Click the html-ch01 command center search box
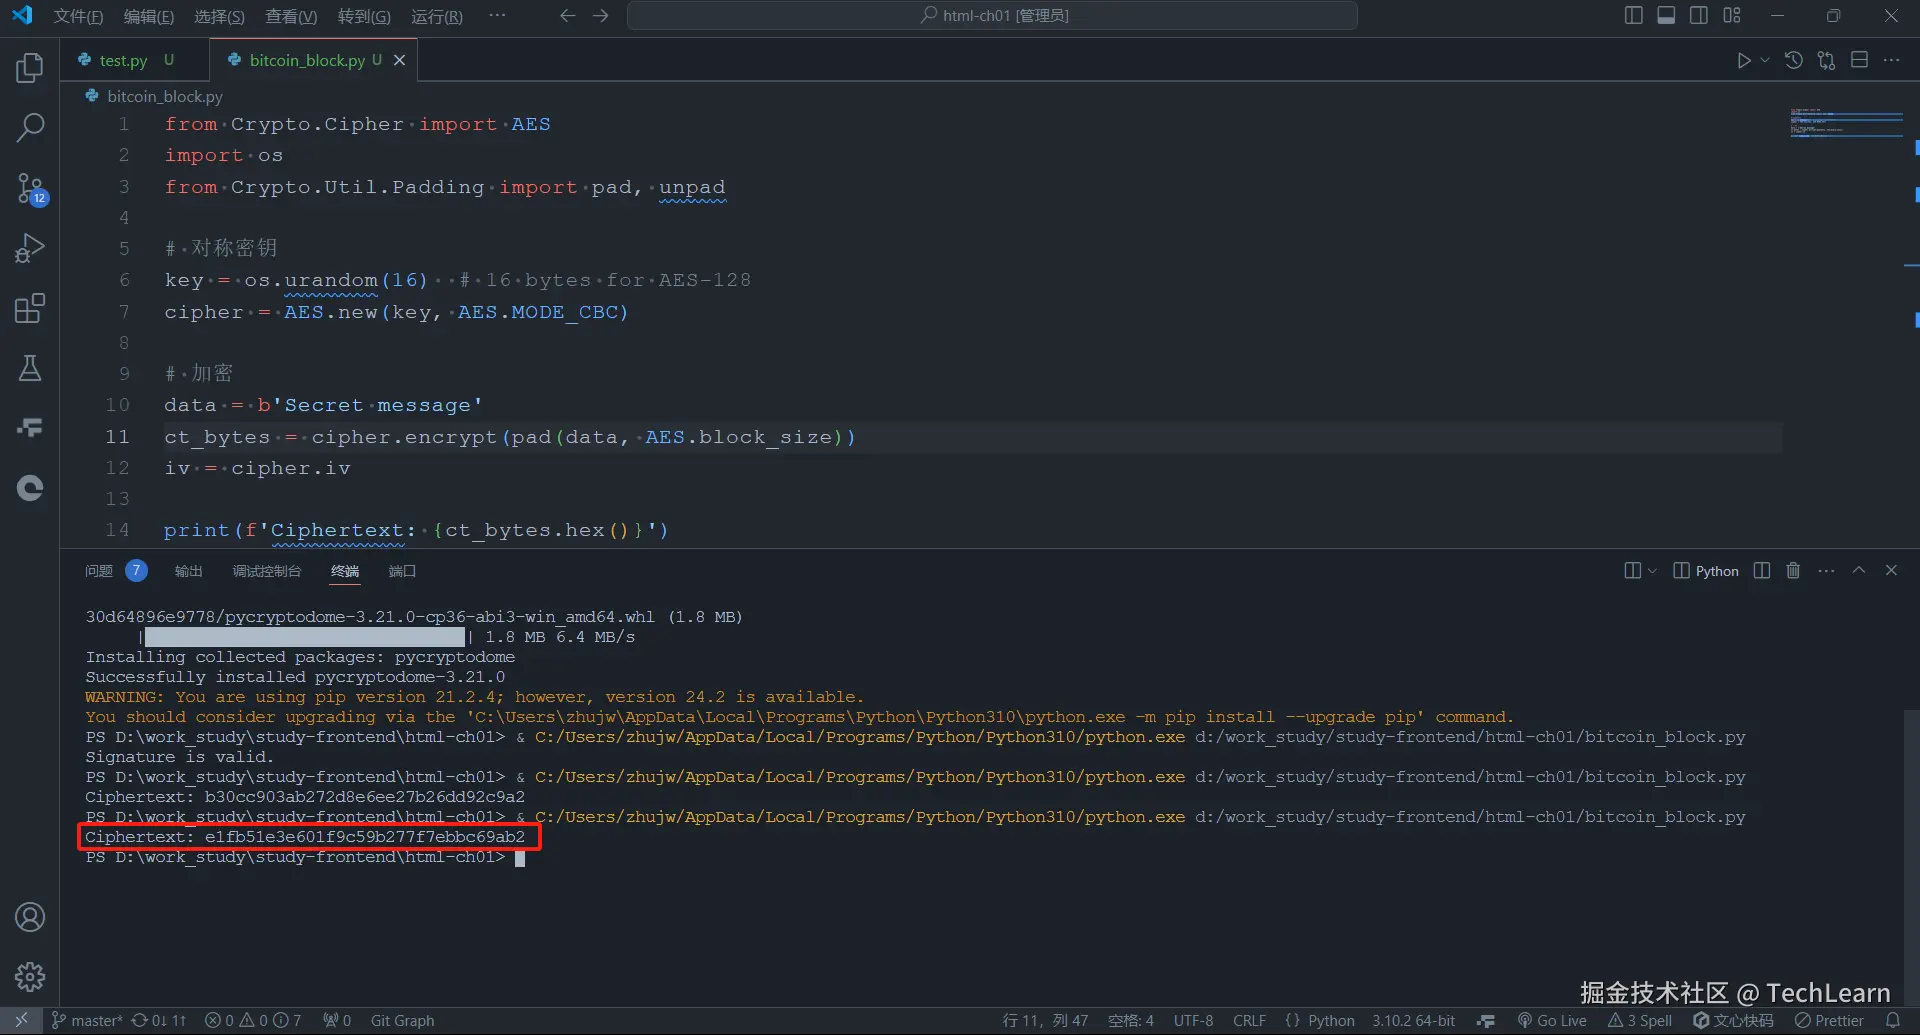1920x1035 pixels. (x=992, y=16)
